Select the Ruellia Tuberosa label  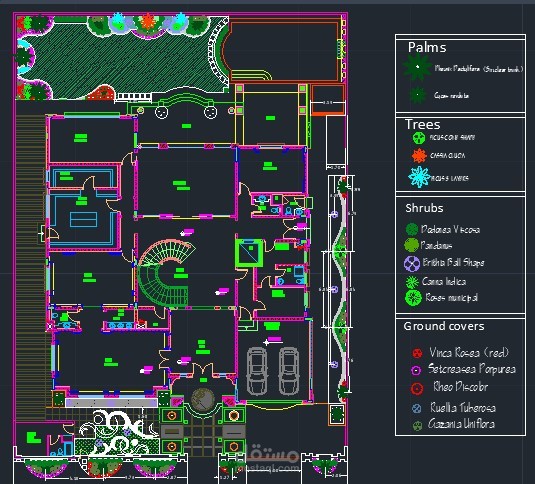click(463, 407)
